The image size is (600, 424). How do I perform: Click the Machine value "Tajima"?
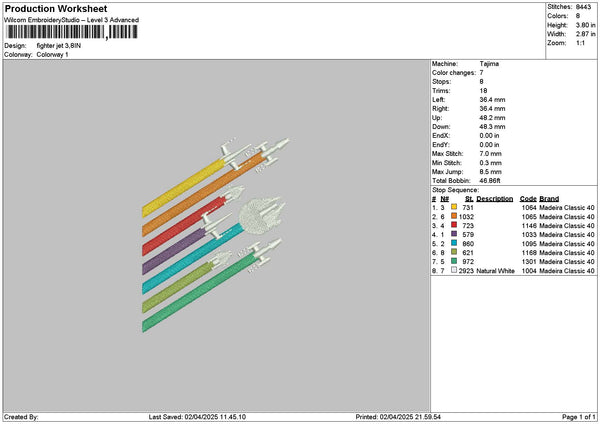(x=489, y=64)
